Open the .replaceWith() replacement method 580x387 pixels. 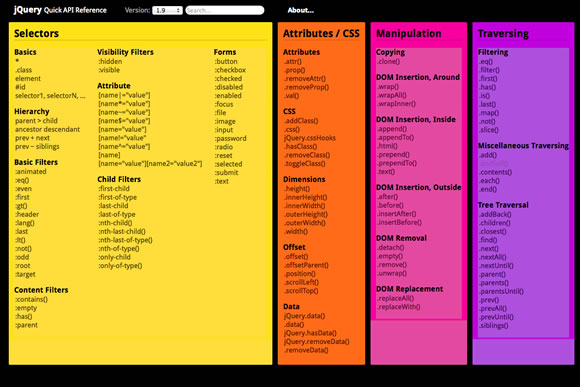point(399,307)
